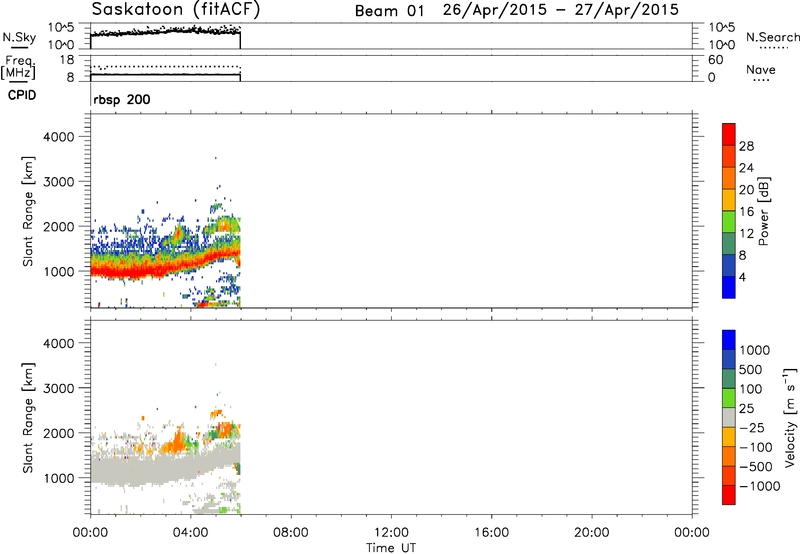
Task: Pick the light green 12–16 dB power segment
Action: pos(729,222)
